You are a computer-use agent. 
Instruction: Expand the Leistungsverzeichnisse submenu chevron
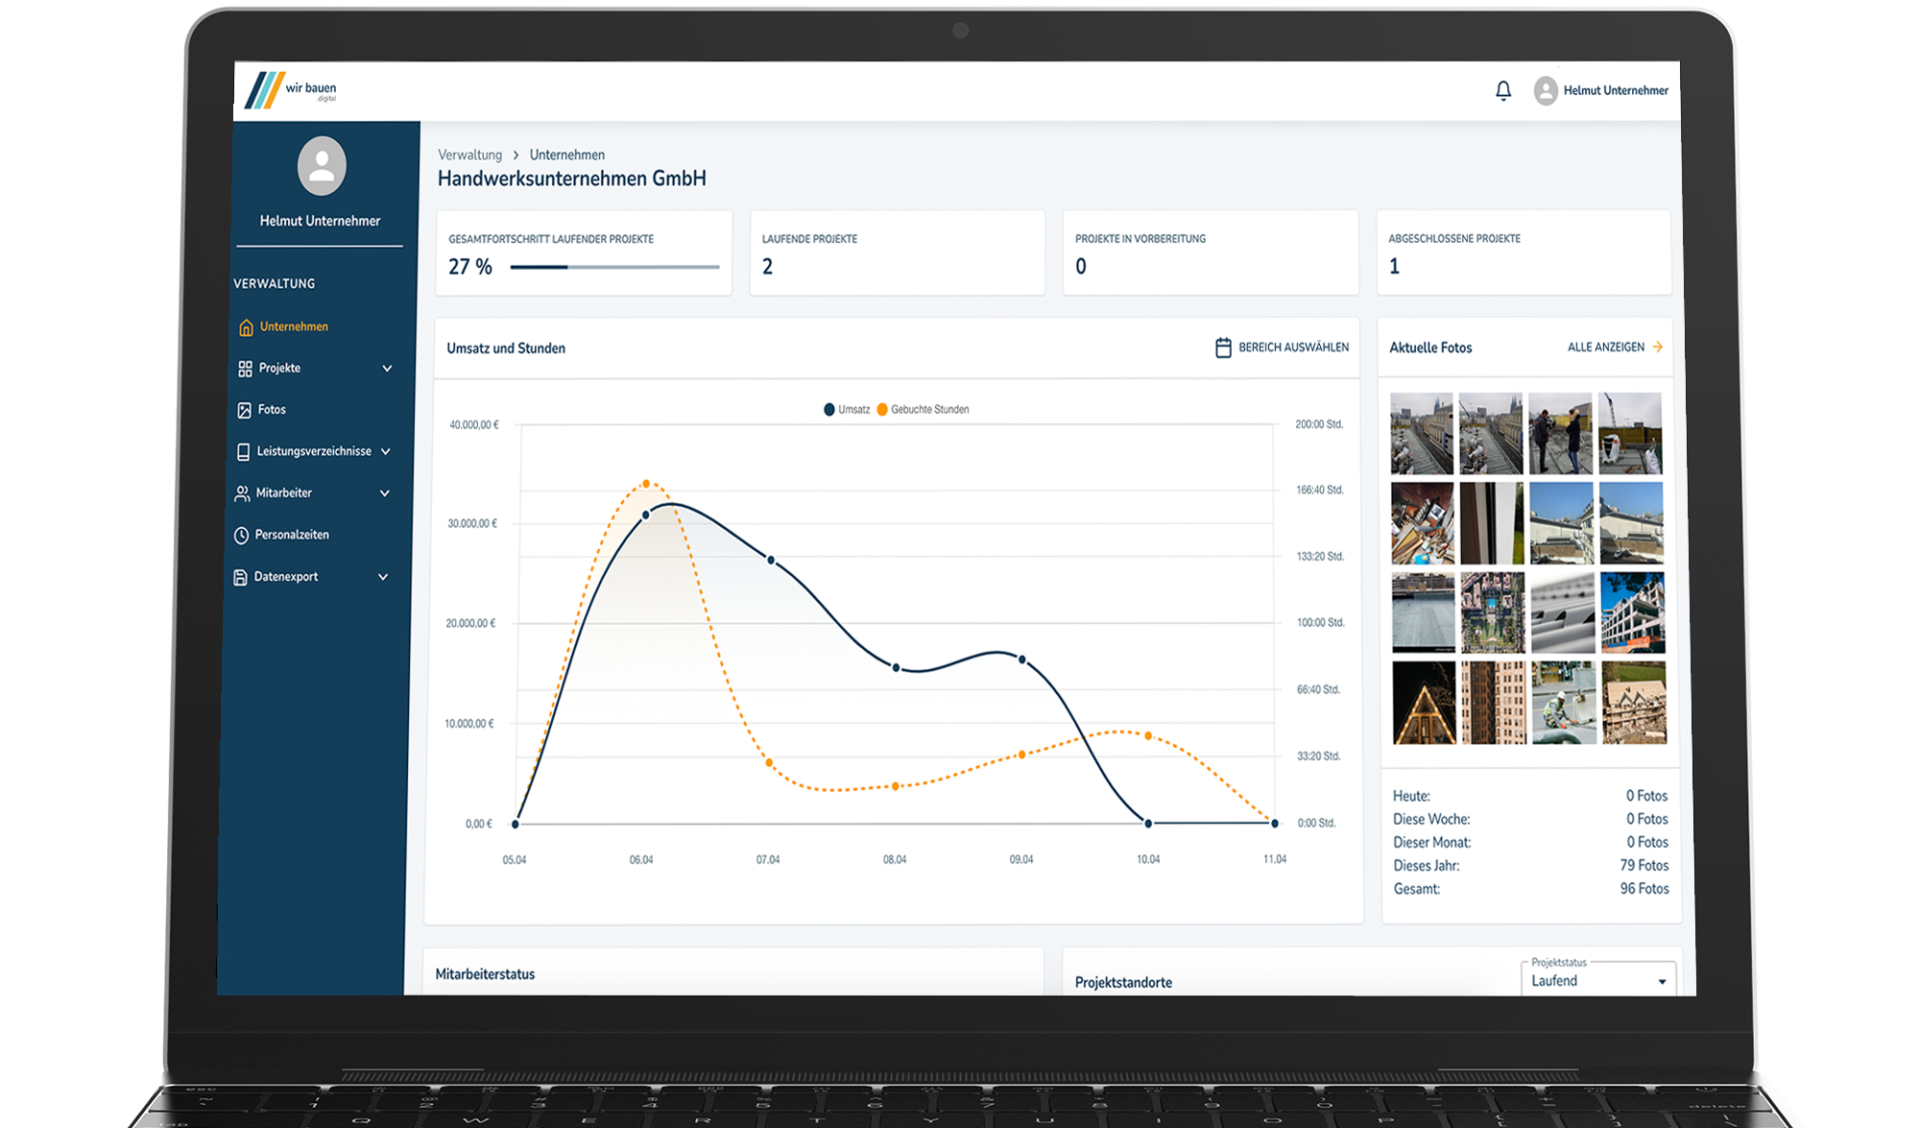[386, 452]
